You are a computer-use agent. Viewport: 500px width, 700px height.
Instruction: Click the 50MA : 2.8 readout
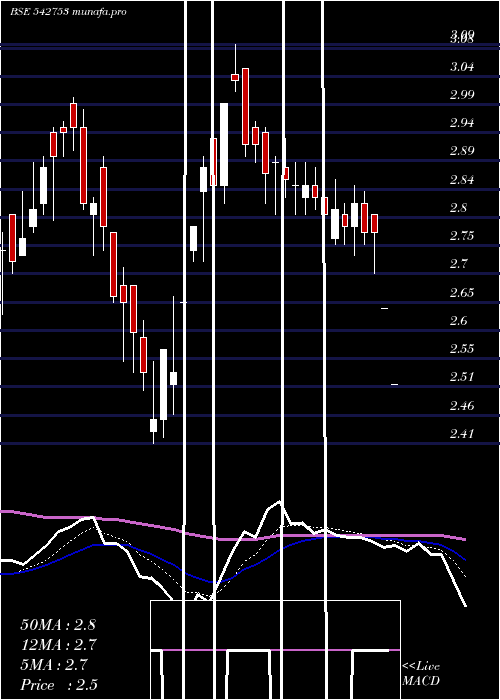tap(58, 625)
